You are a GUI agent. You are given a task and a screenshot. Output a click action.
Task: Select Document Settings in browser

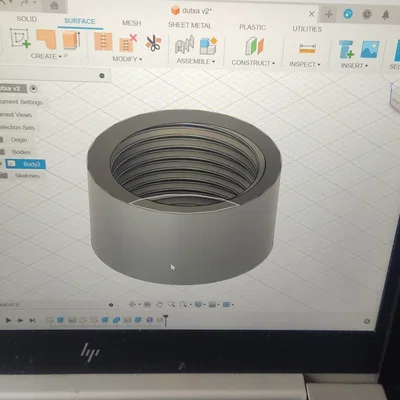21,102
